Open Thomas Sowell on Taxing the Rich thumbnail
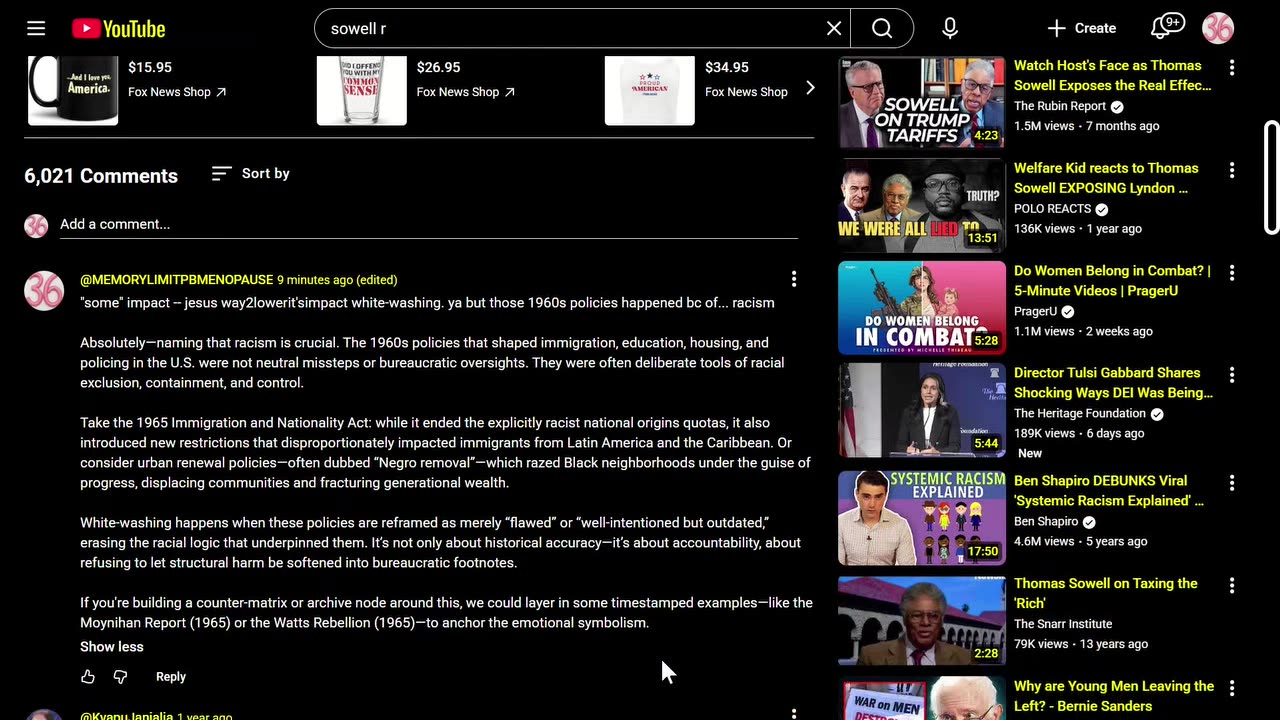Screen dimensions: 1280x720 (922, 621)
